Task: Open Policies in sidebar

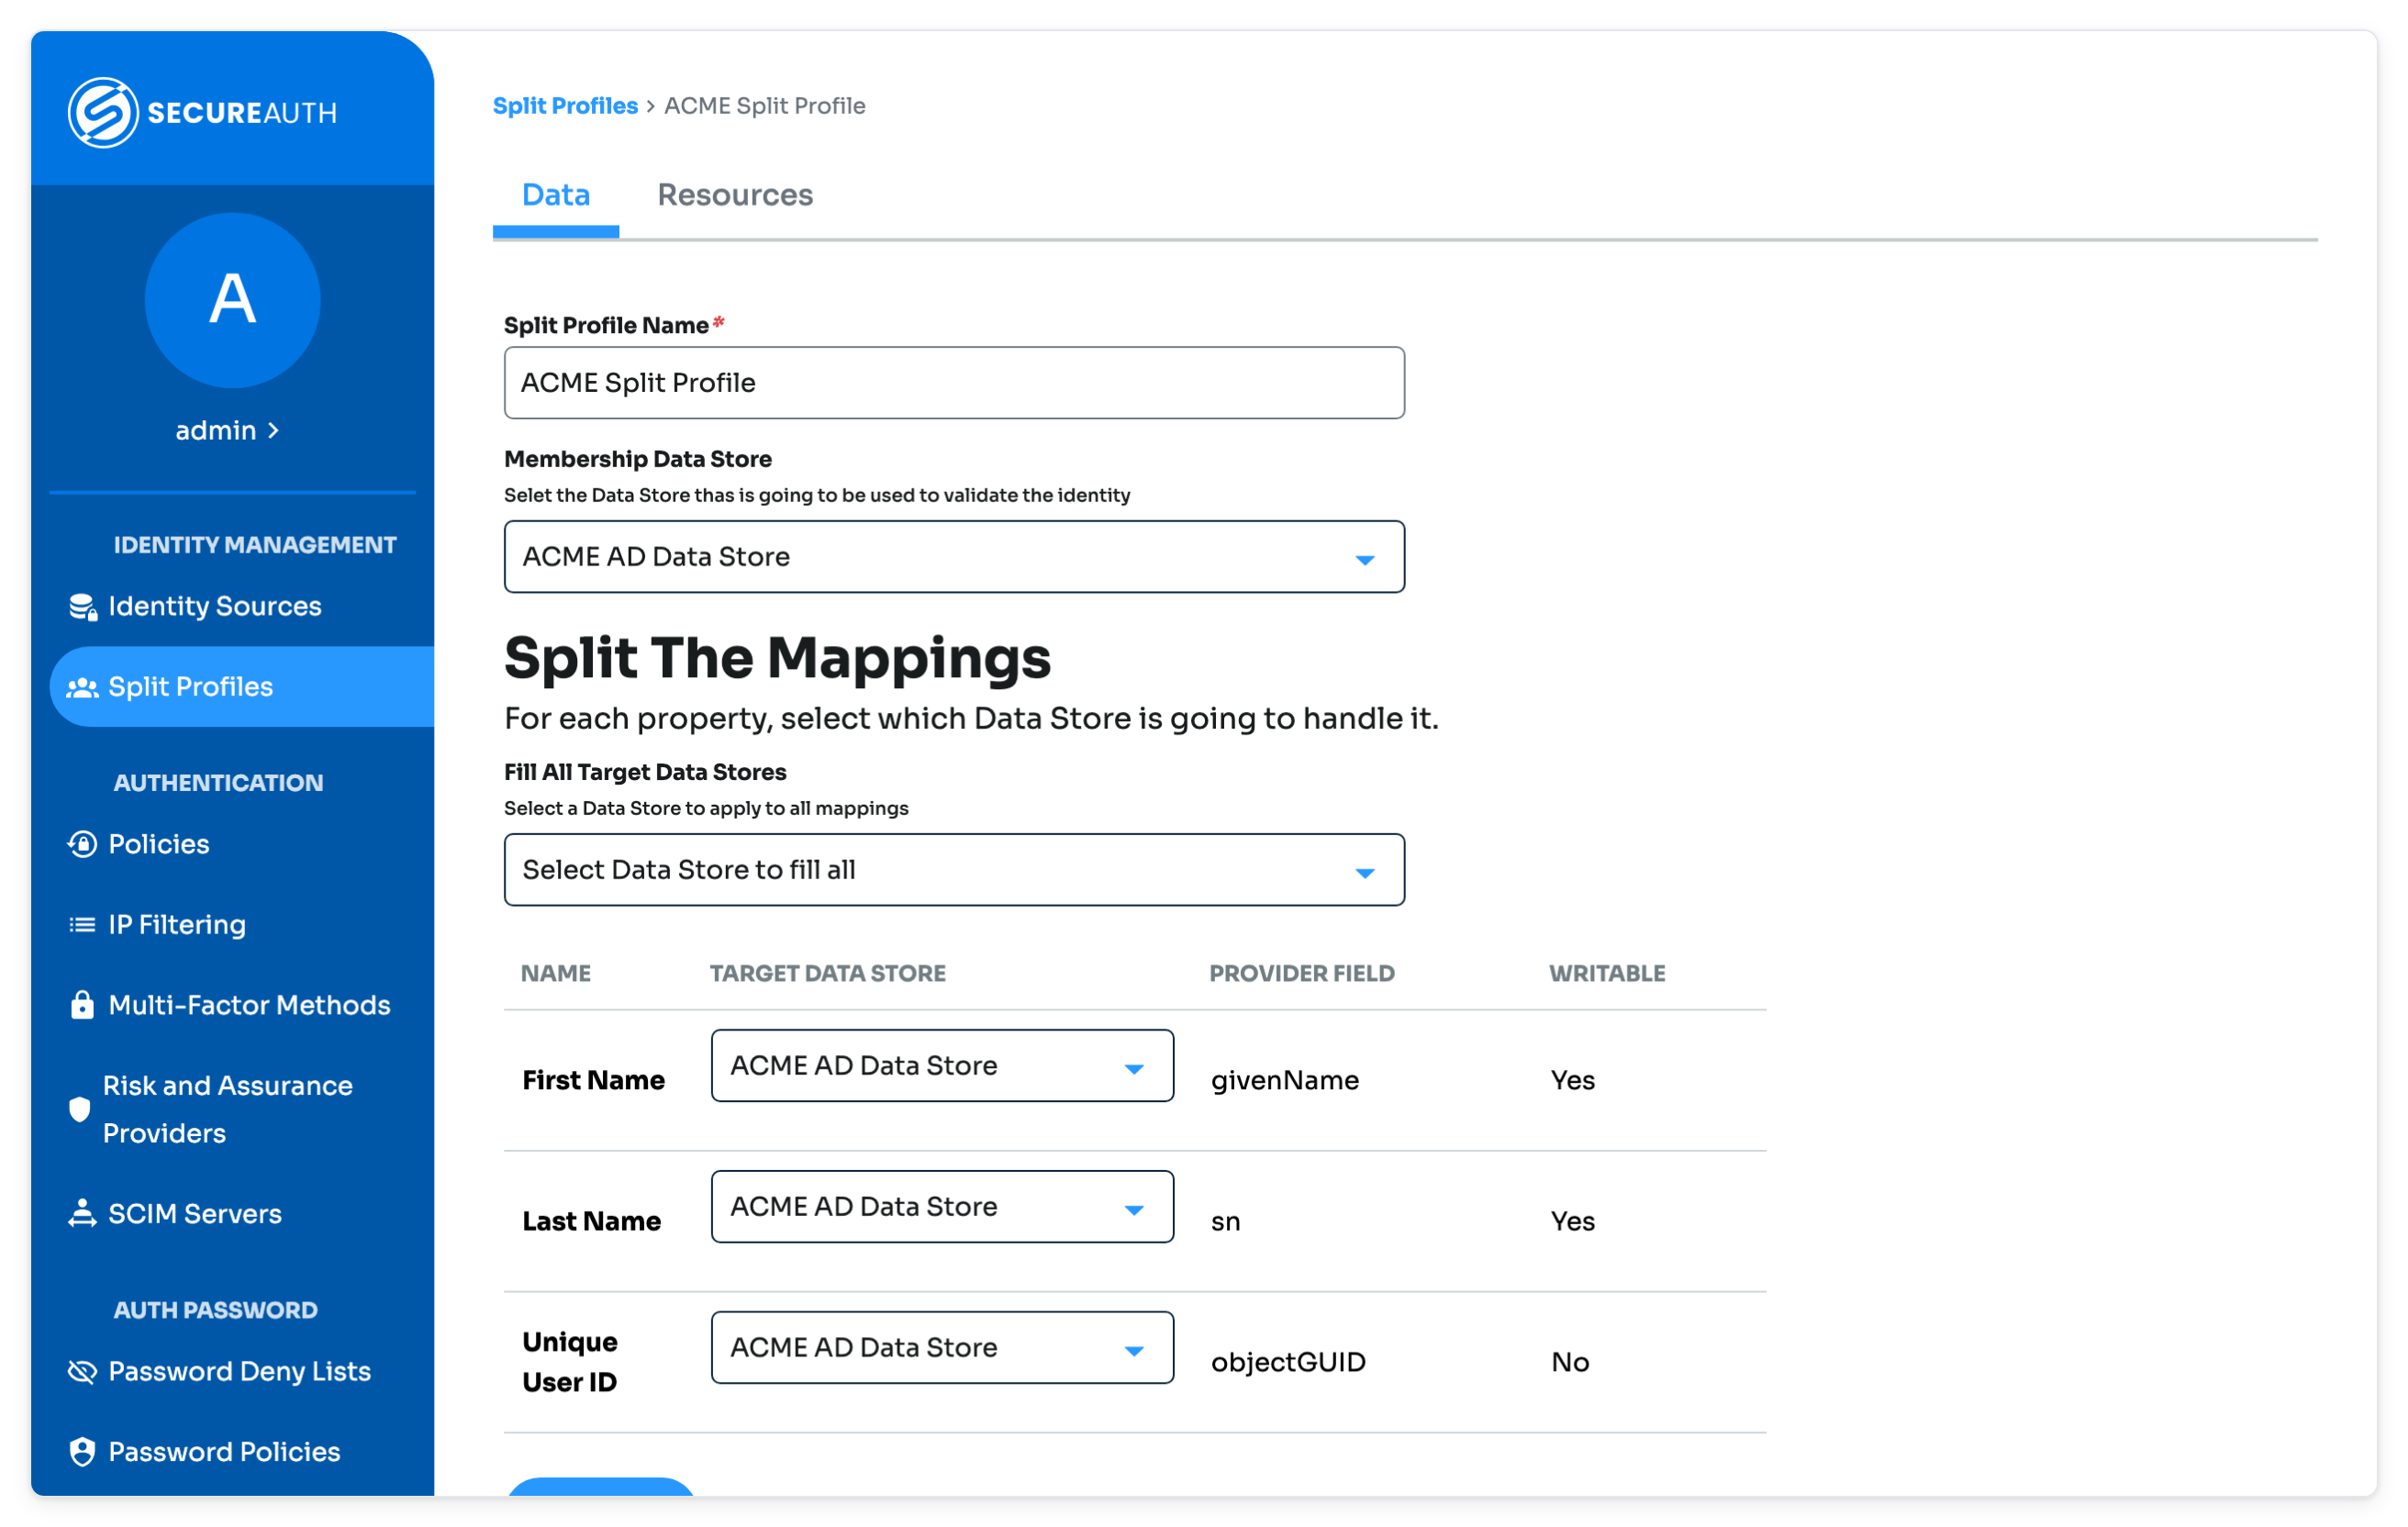Action: tap(159, 844)
